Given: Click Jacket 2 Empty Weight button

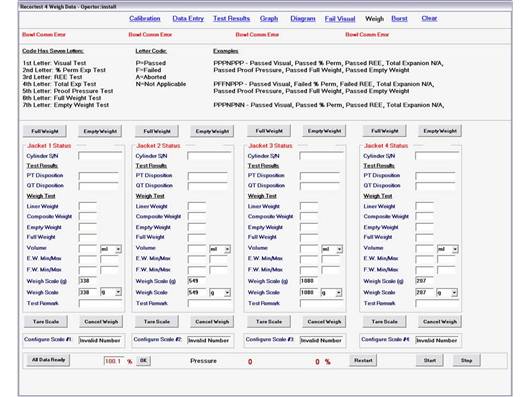Looking at the screenshot, I should click(212, 131).
